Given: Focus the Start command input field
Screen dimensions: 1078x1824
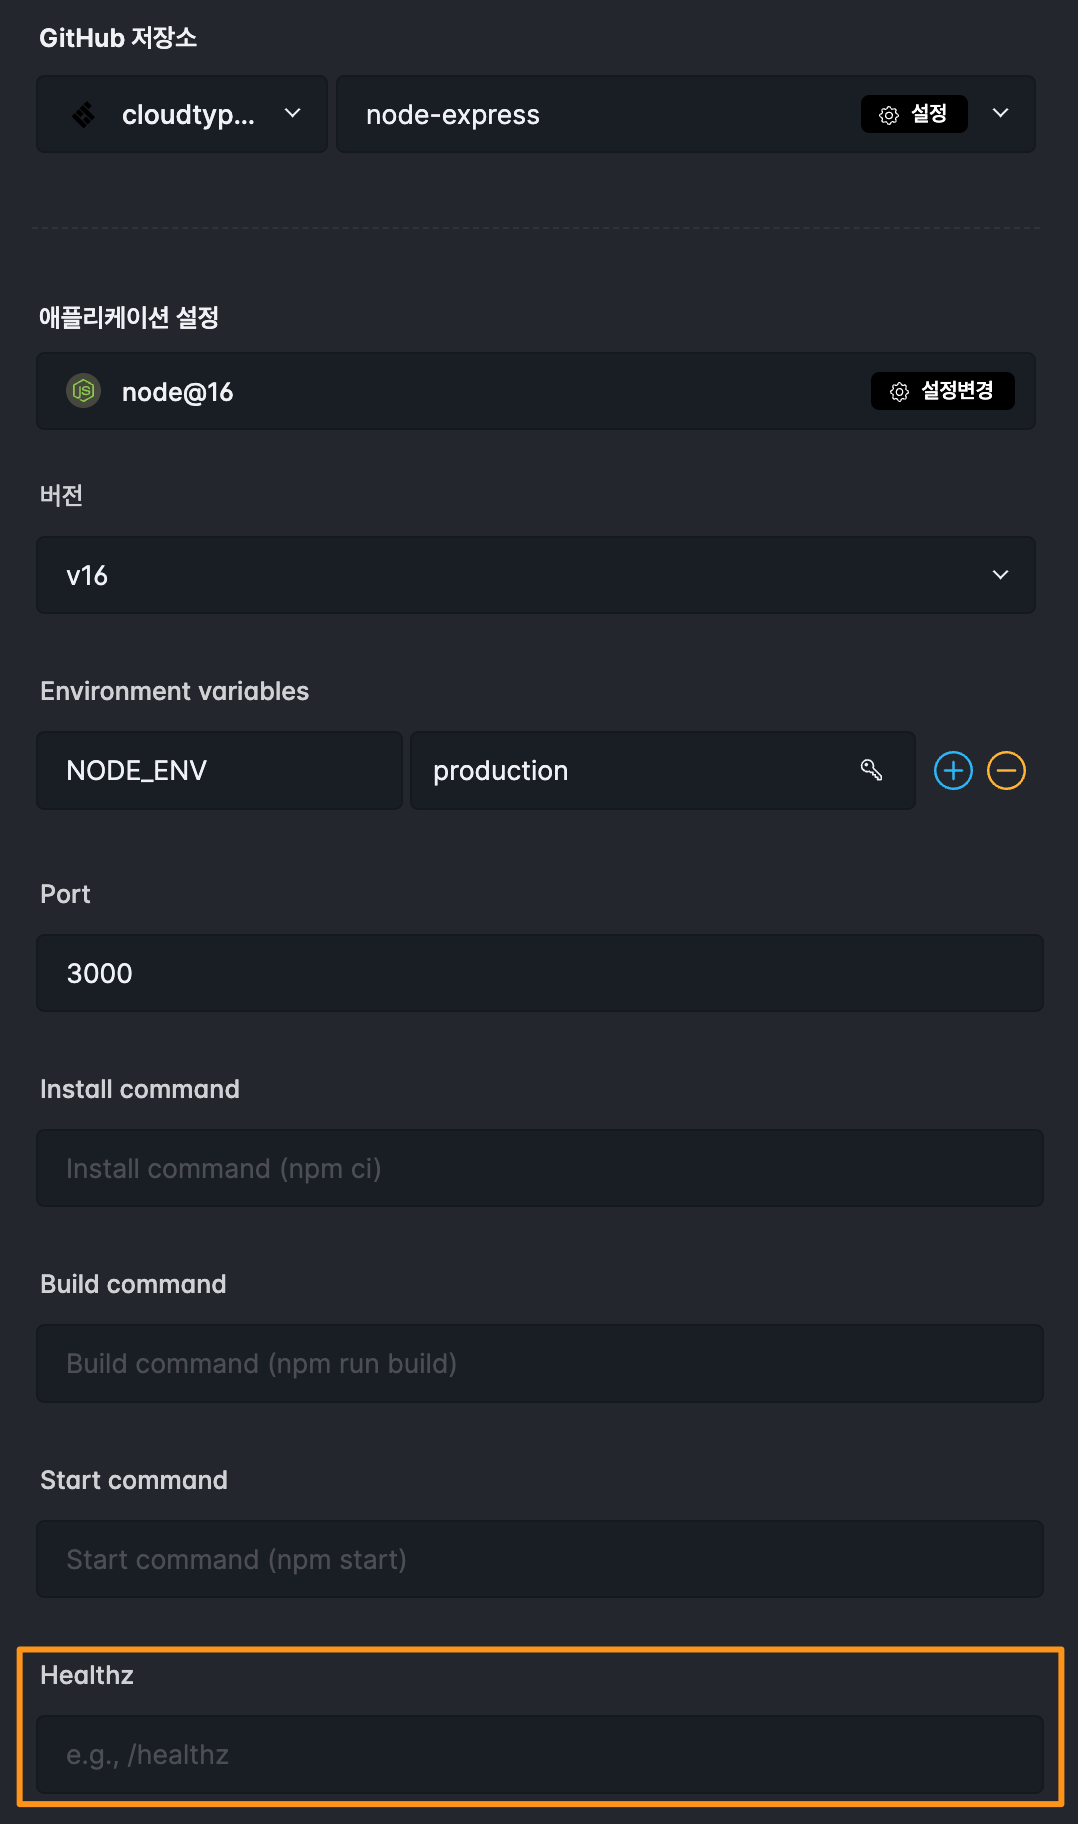Looking at the screenshot, I should pyautogui.click(x=539, y=1559).
